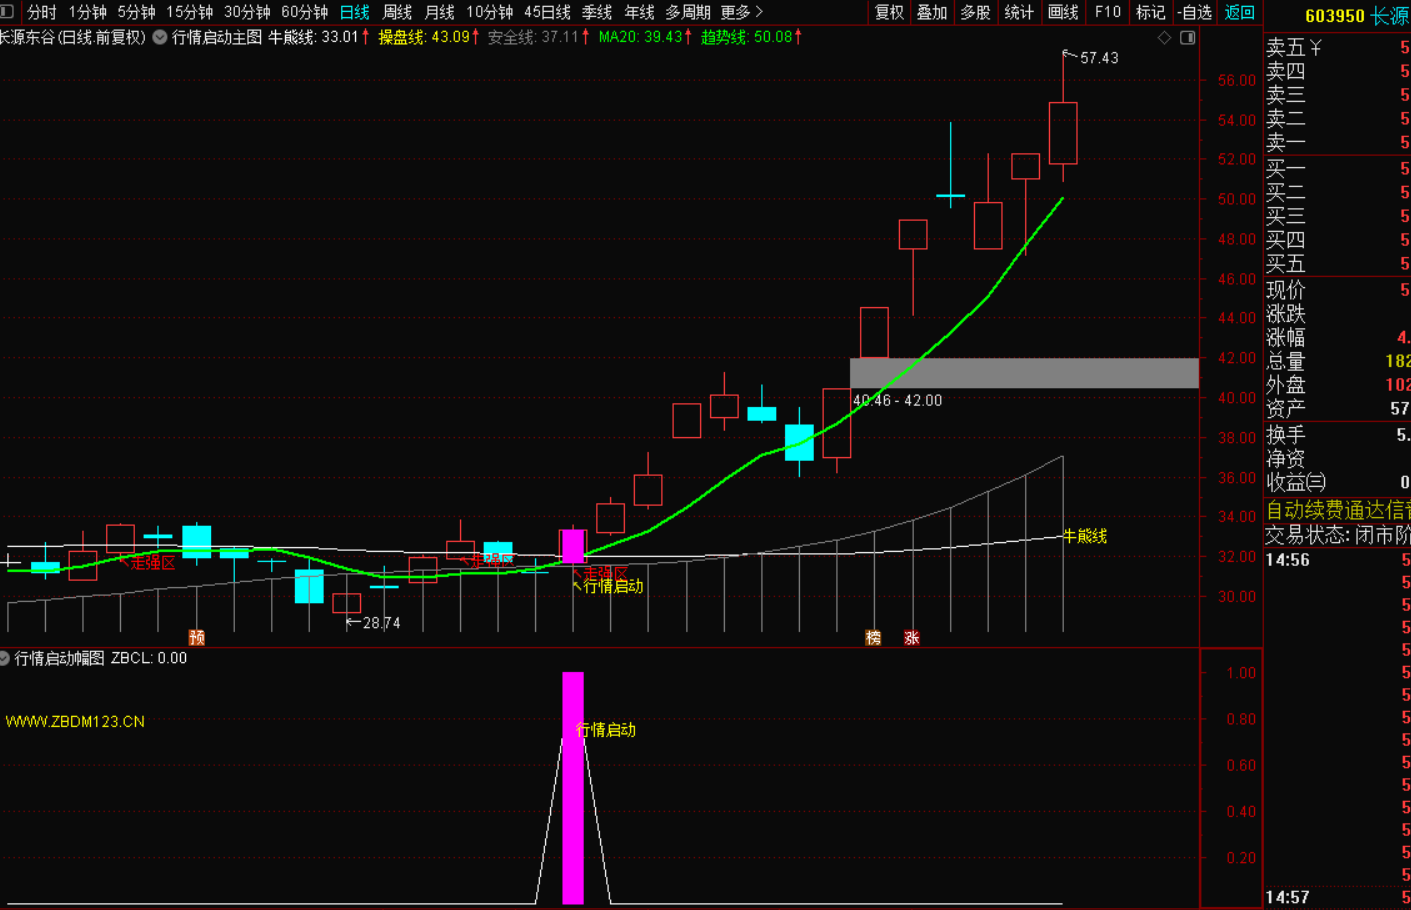Open the 行情启动主图 indicator dropdown arrow

tap(160, 37)
